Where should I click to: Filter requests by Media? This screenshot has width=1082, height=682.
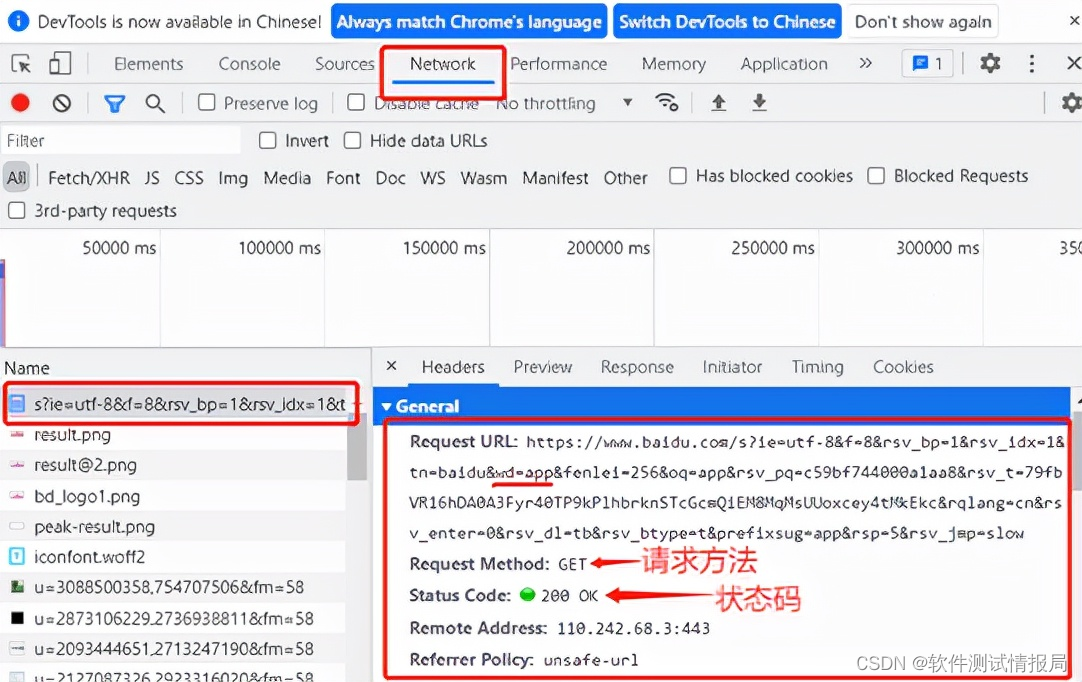coord(287,178)
